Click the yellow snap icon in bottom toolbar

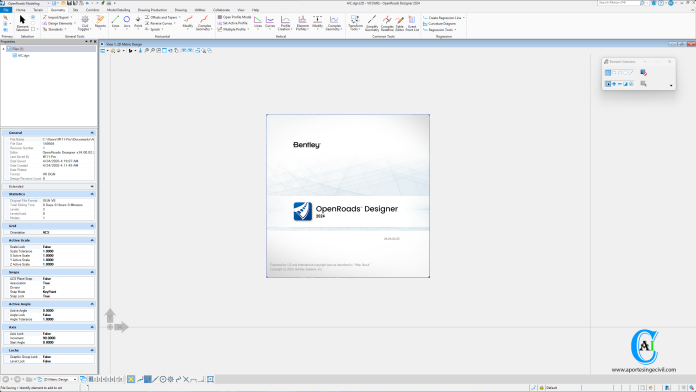131,379
